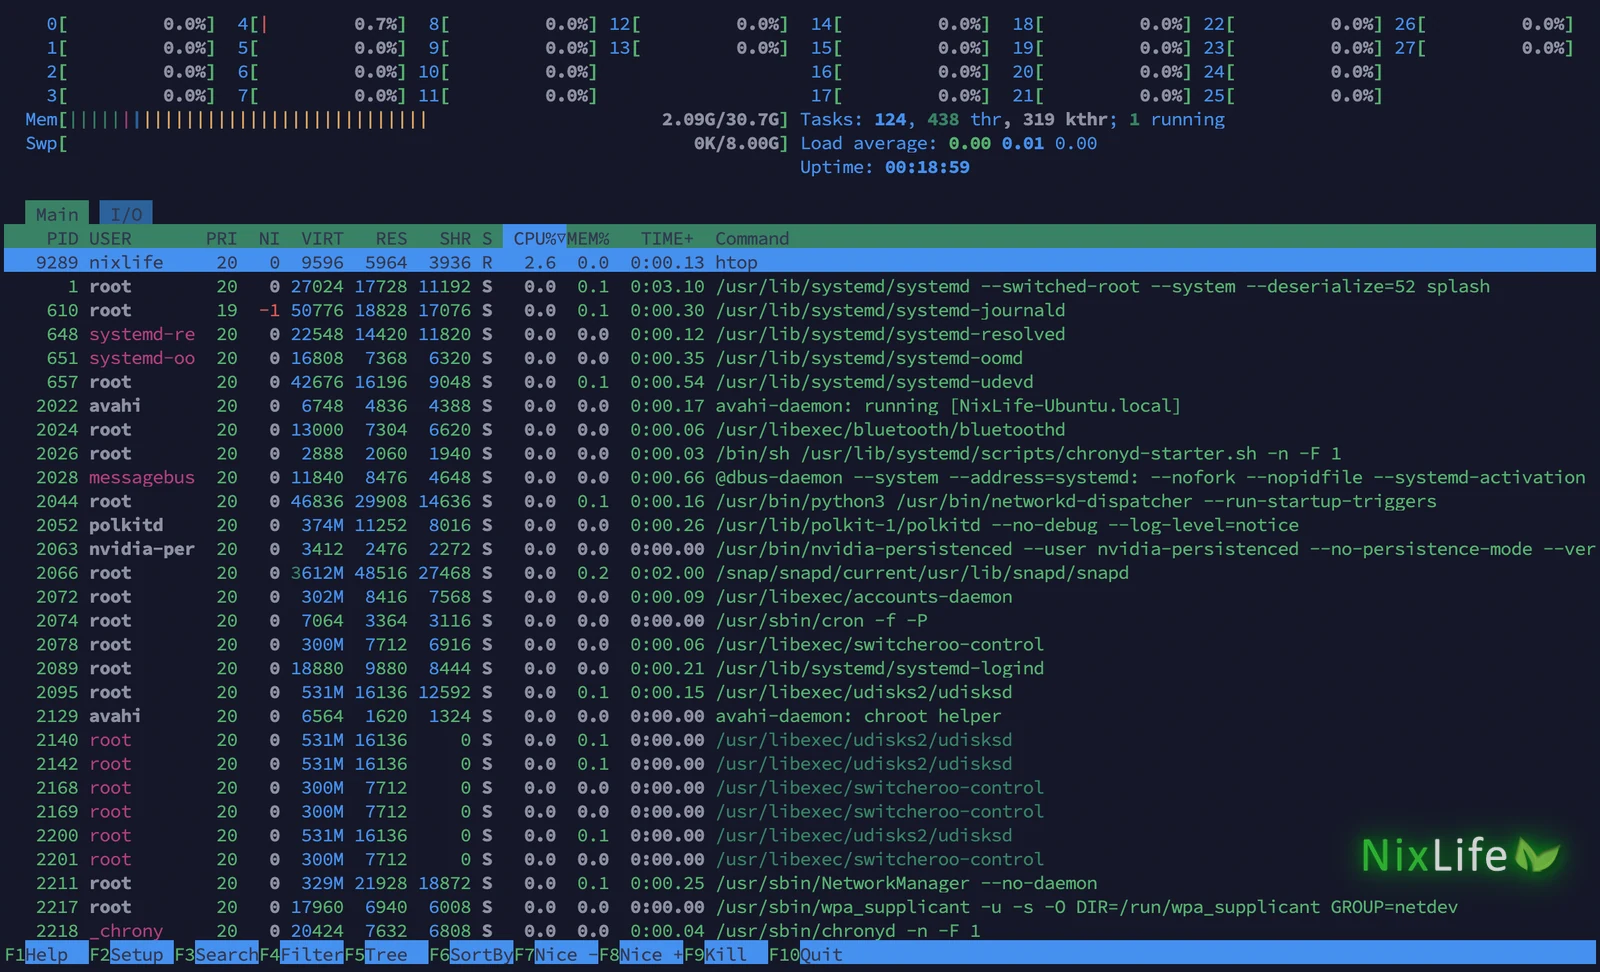This screenshot has width=1600, height=972.
Task: Sort by the MEM% column header
Action: [x=588, y=238]
